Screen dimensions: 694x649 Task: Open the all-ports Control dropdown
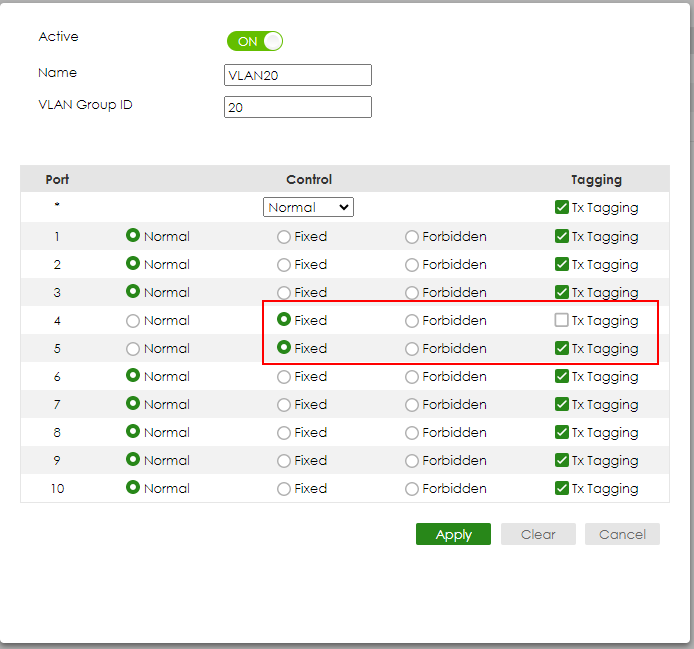[x=308, y=207]
